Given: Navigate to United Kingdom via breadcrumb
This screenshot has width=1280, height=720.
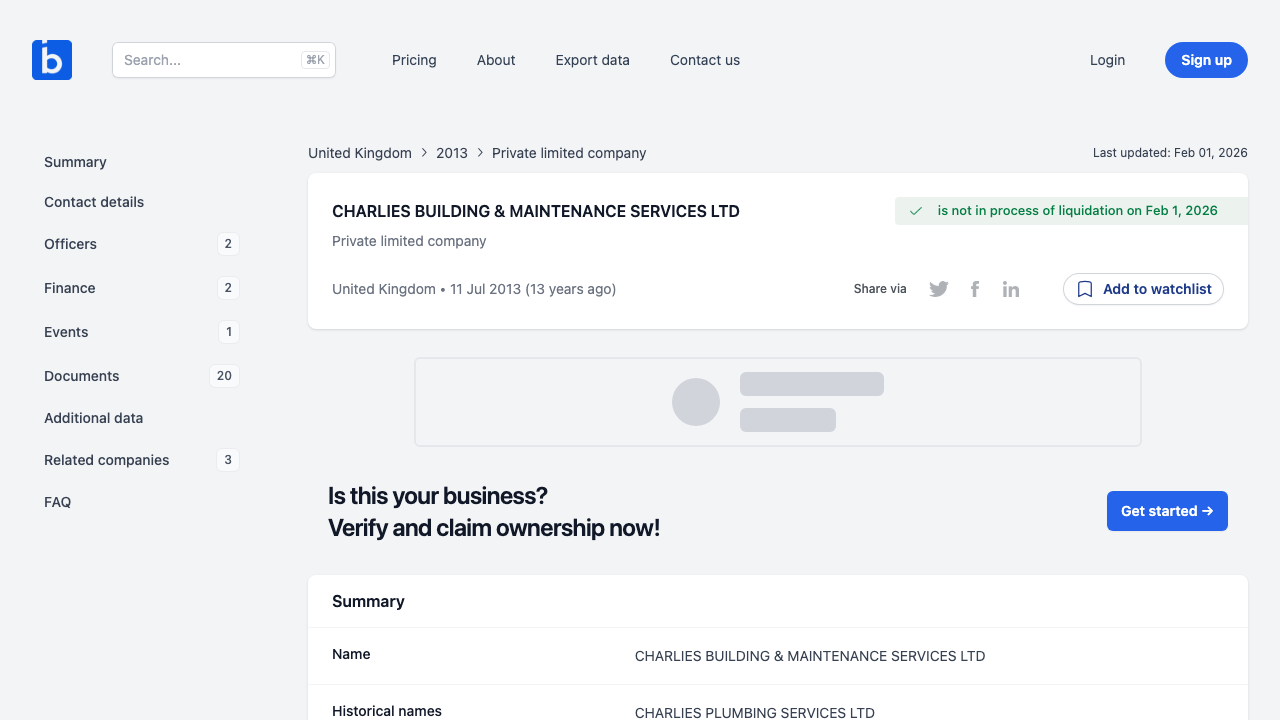Looking at the screenshot, I should (360, 153).
